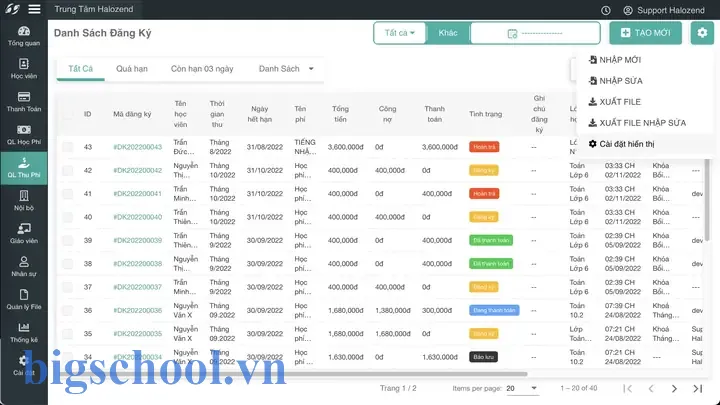Click the Tổng tiền column header
Image resolution: width=720 pixels, height=405 pixels.
tap(340, 114)
